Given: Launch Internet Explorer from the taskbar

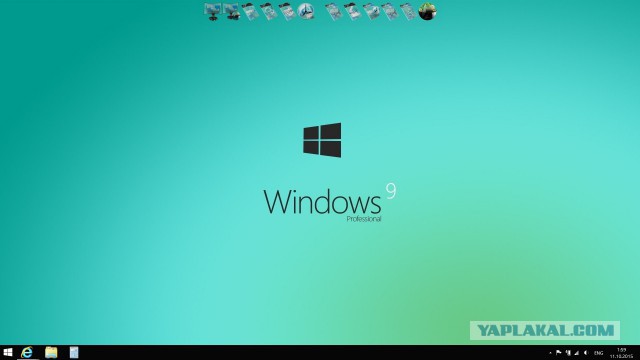Looking at the screenshot, I should pos(27,352).
